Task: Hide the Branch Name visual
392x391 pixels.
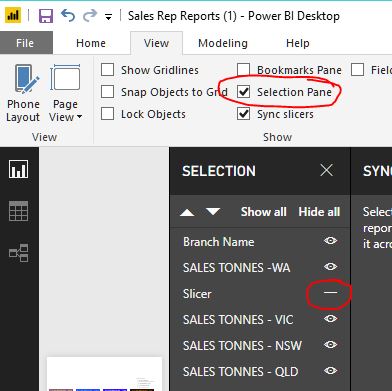Action: tap(330, 241)
